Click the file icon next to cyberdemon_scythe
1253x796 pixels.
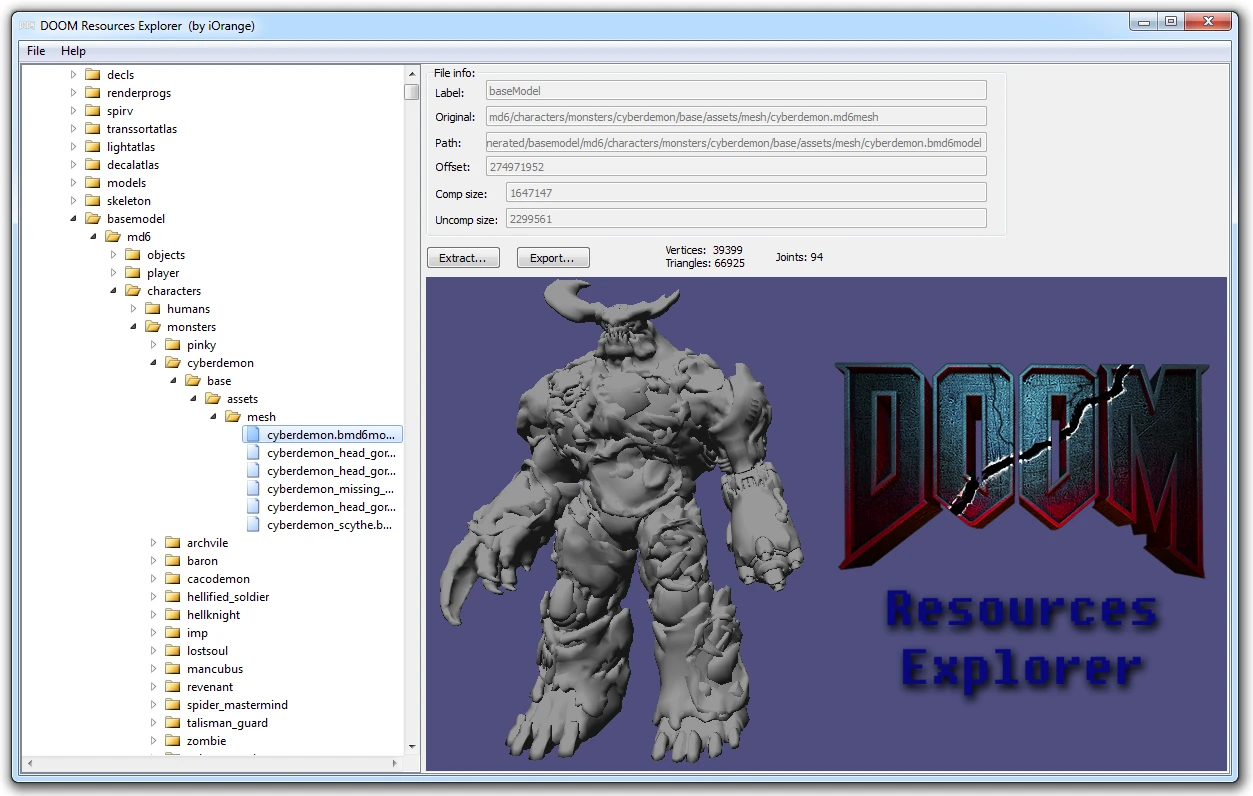[x=252, y=524]
